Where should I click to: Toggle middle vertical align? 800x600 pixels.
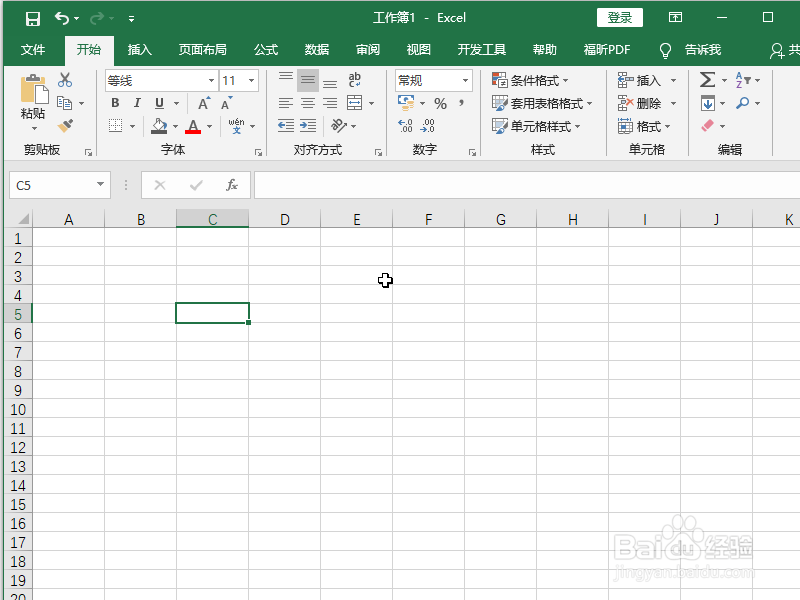pos(308,80)
